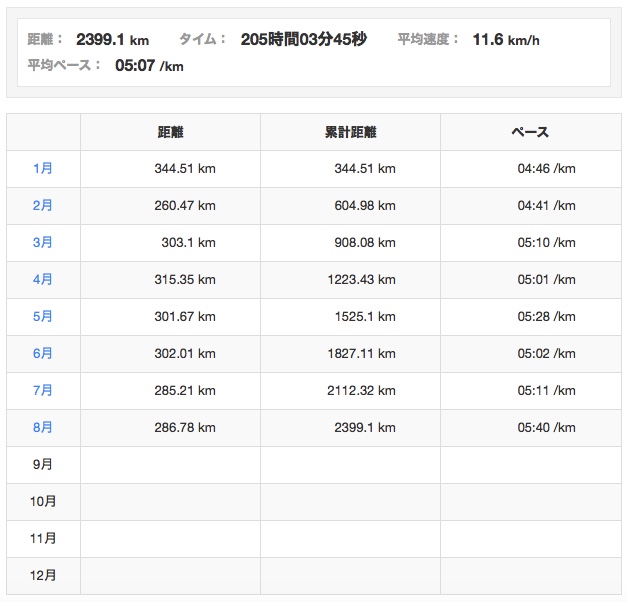Click the average pace 05:07 /km value
The image size is (627, 602).
coord(149,66)
